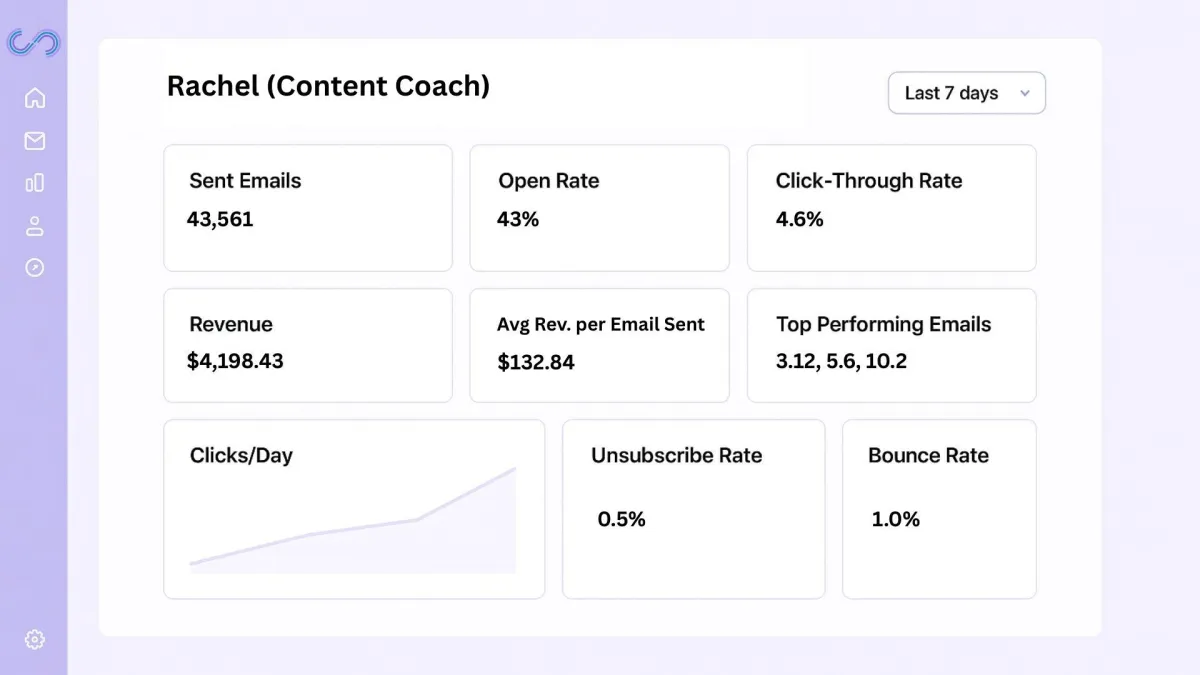Click the Rachel (Content Coach) heading

328,86
